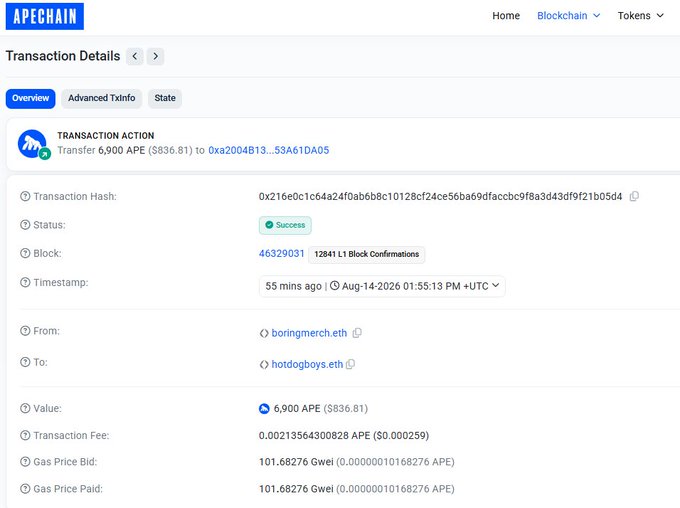Click the transaction fee 0.00213564300828 APE
This screenshot has height=508, width=680.
314,436
